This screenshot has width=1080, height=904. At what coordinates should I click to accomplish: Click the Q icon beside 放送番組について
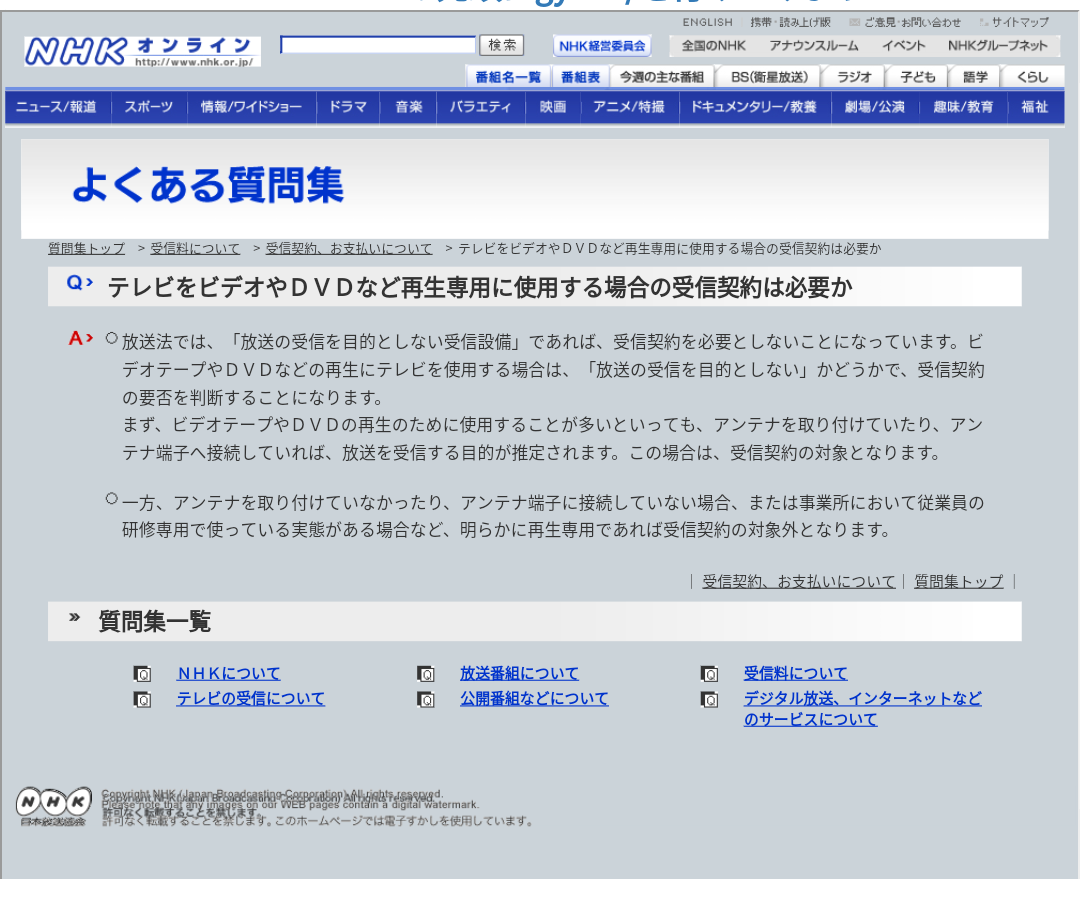(x=426, y=674)
